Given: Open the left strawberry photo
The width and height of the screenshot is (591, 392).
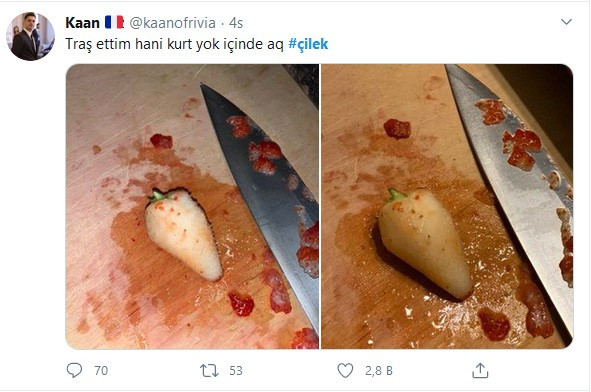Looking at the screenshot, I should [192, 206].
